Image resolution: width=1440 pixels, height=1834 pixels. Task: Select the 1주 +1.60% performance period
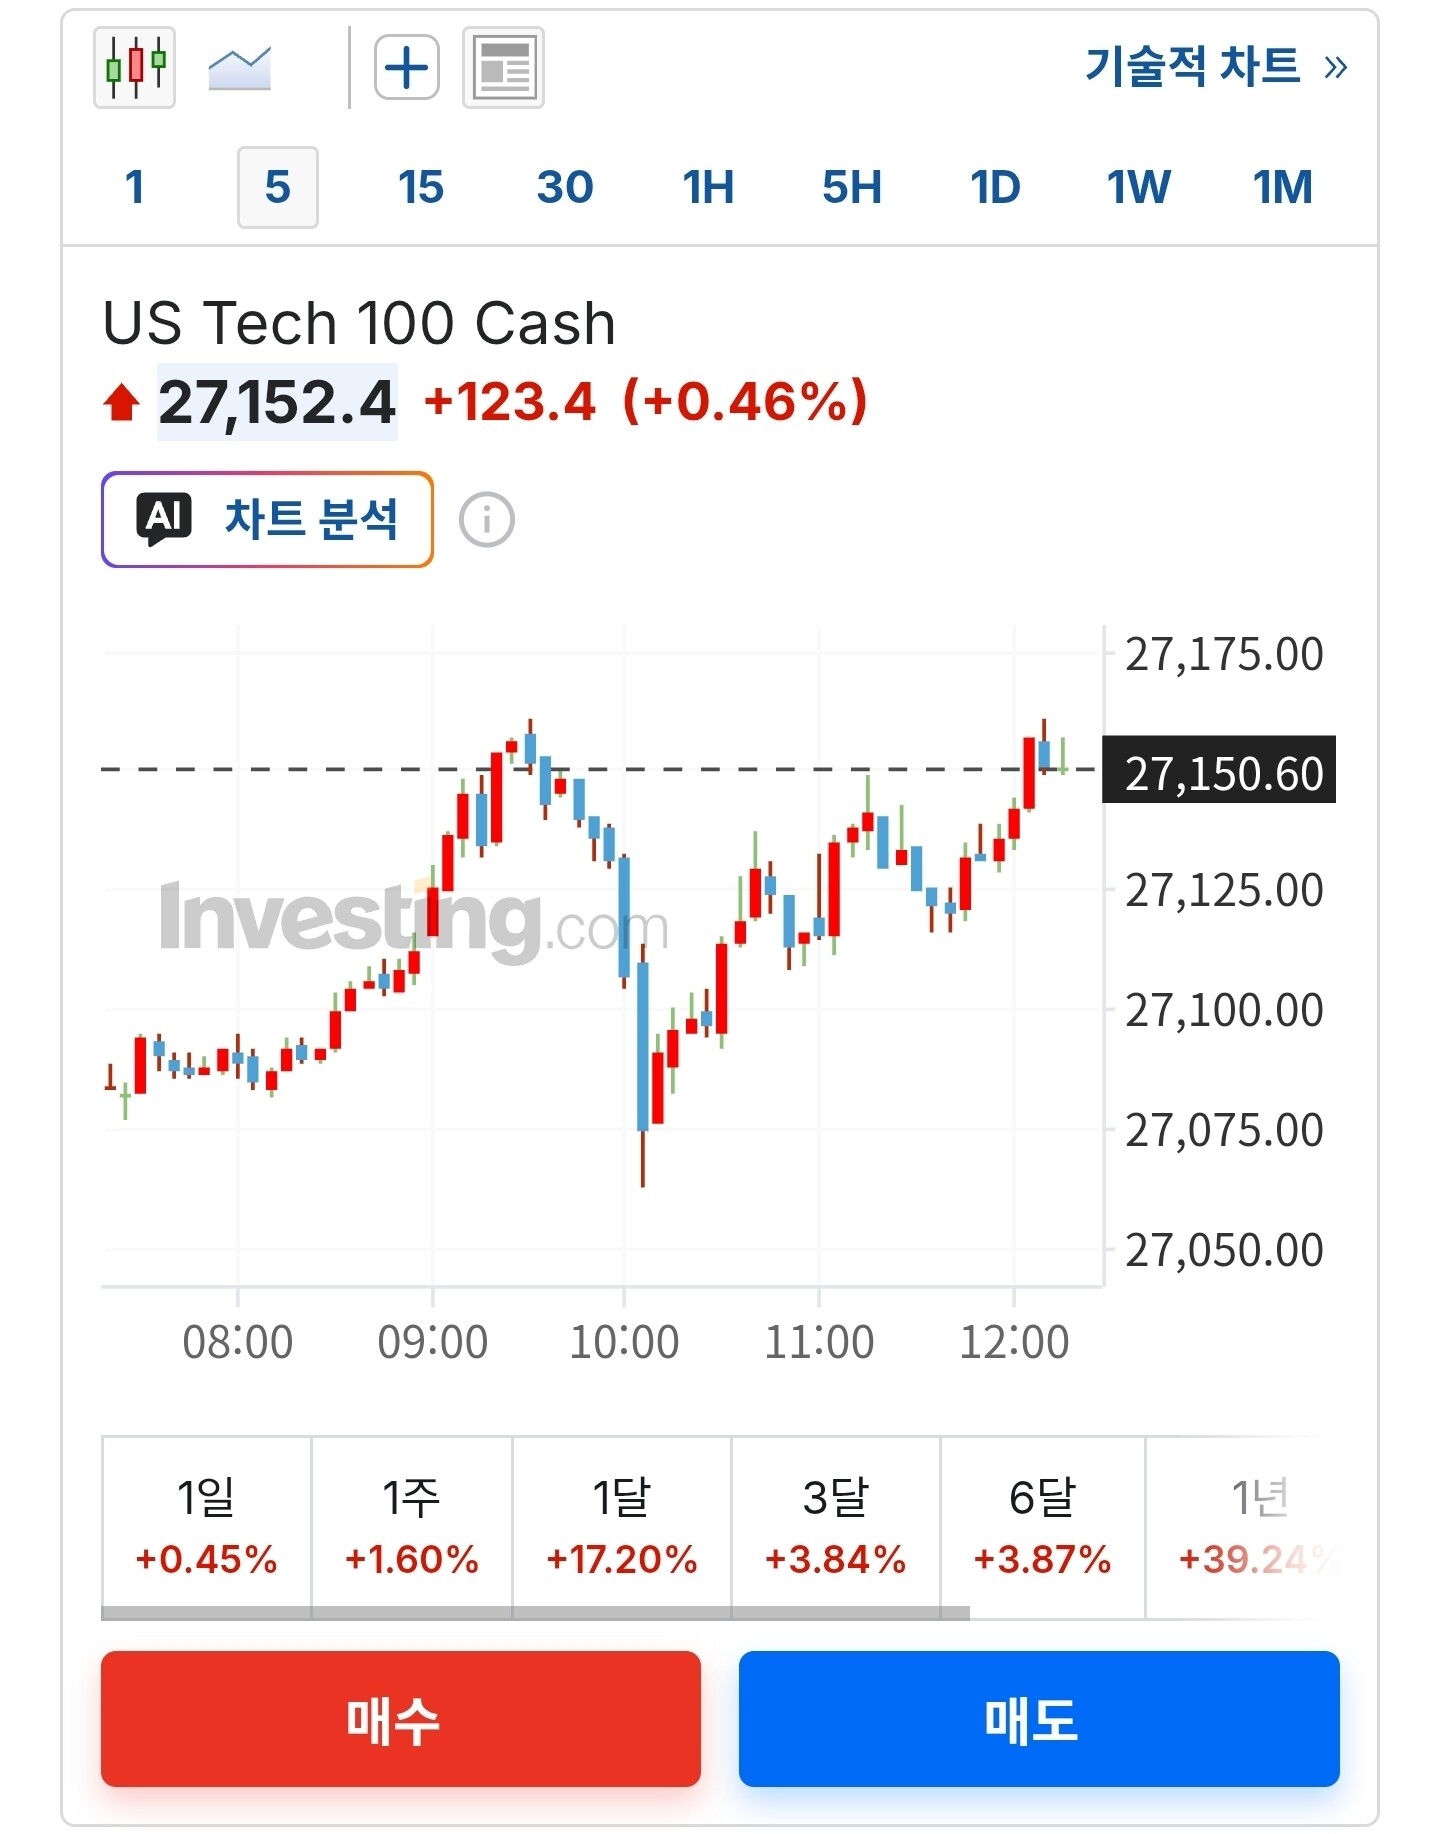[411, 1526]
